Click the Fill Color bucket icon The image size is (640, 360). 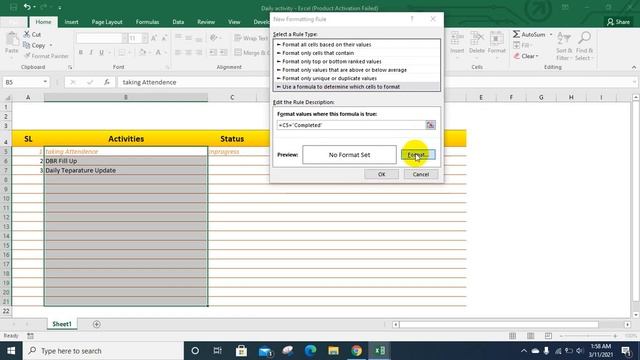[x=142, y=52]
